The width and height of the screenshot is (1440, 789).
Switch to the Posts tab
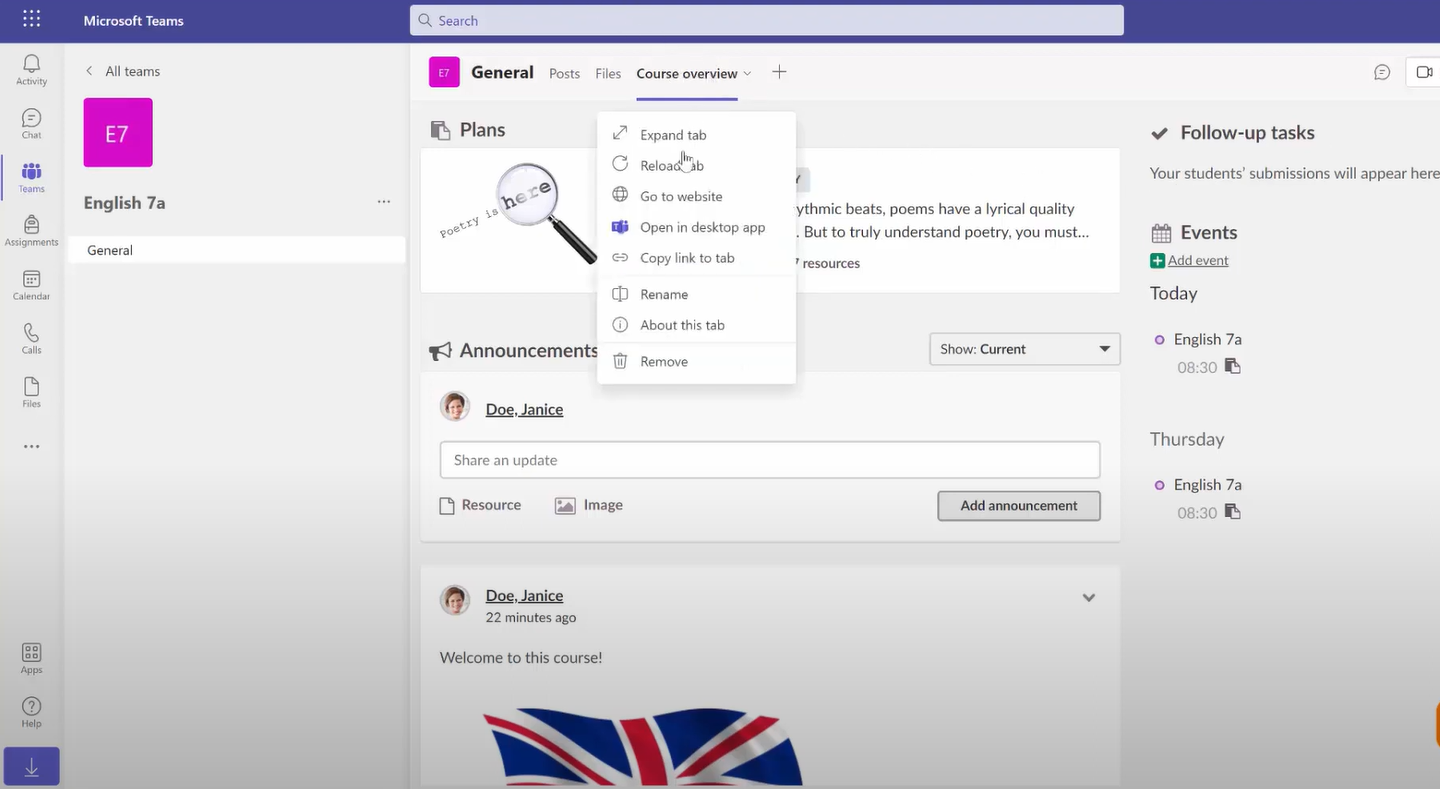click(x=564, y=73)
